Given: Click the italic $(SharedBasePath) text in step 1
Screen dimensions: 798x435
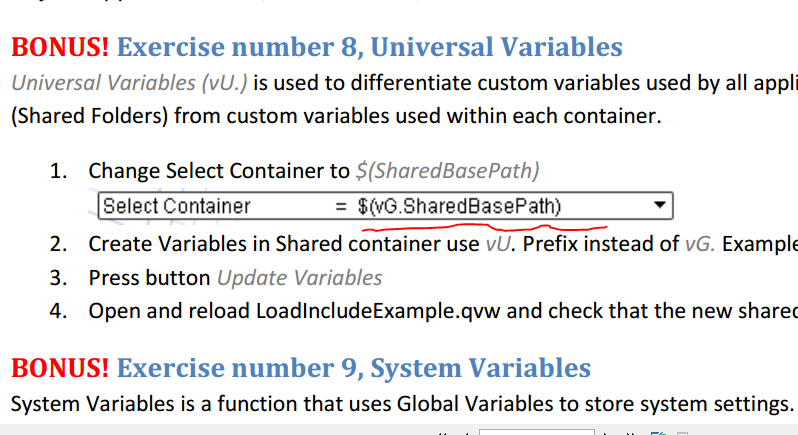Looking at the screenshot, I should tap(447, 171).
